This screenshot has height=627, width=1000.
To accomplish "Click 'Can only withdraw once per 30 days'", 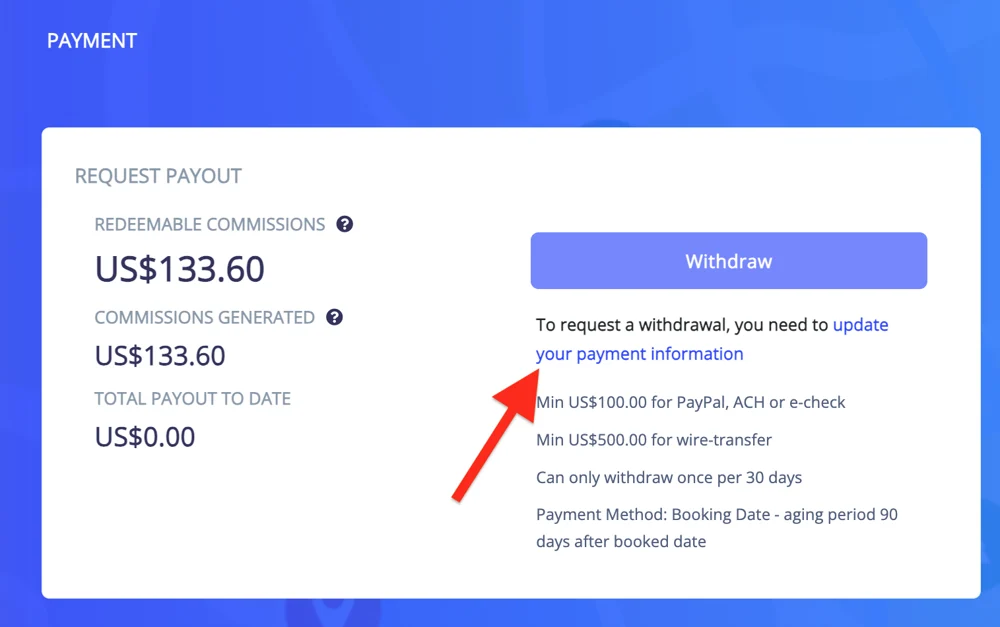I will (x=669, y=478).
